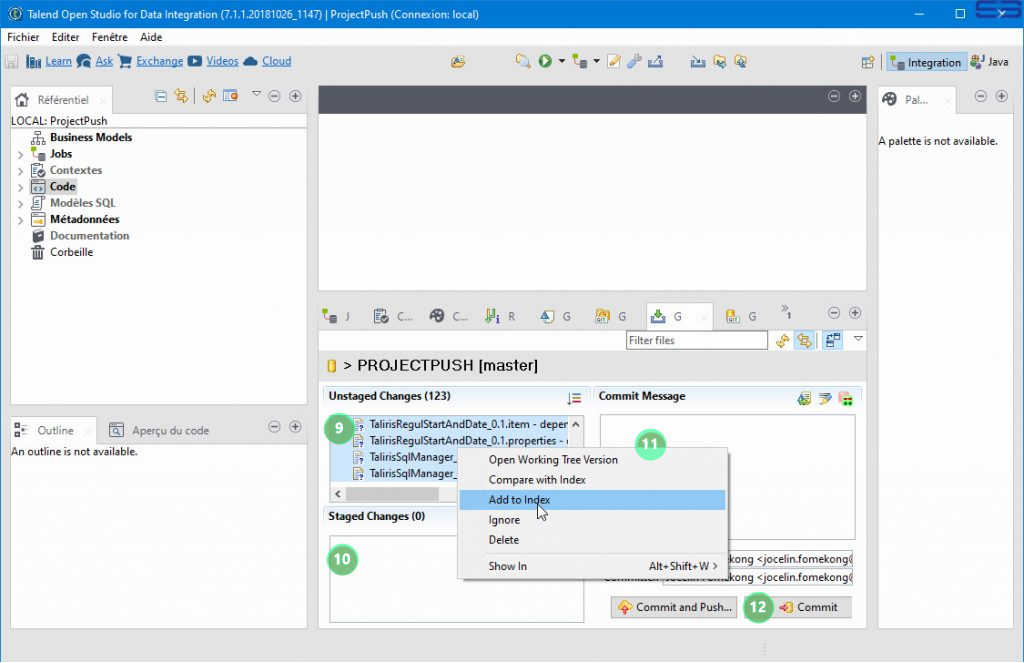1024x663 pixels.
Task: Toggle Link with Editor in Référentiel panel
Action: [181, 96]
